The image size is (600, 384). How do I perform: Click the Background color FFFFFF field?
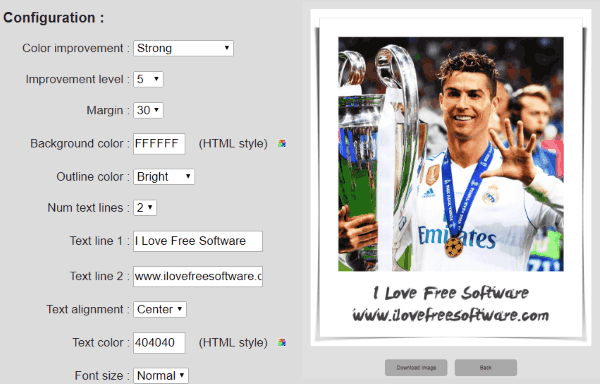(x=159, y=144)
